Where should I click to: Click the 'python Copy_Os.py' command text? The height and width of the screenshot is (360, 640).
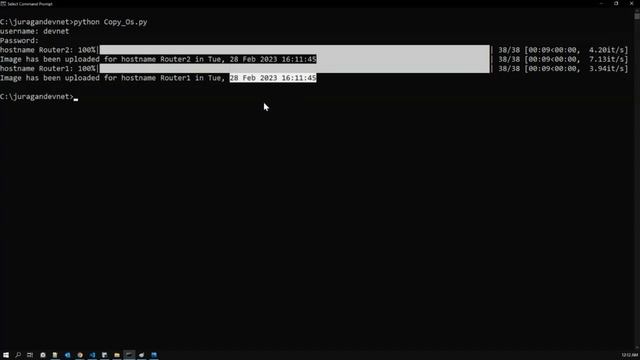(x=110, y=22)
